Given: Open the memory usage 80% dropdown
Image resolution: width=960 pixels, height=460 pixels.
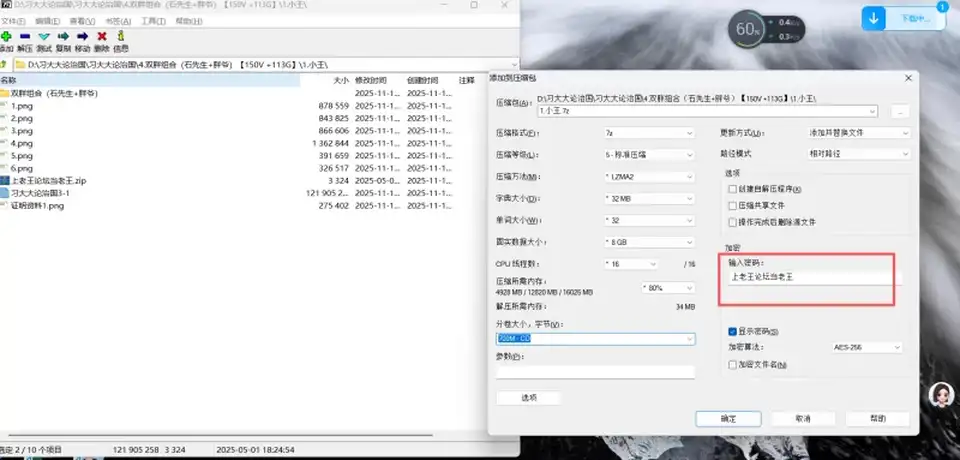Looking at the screenshot, I should pyautogui.click(x=667, y=287).
